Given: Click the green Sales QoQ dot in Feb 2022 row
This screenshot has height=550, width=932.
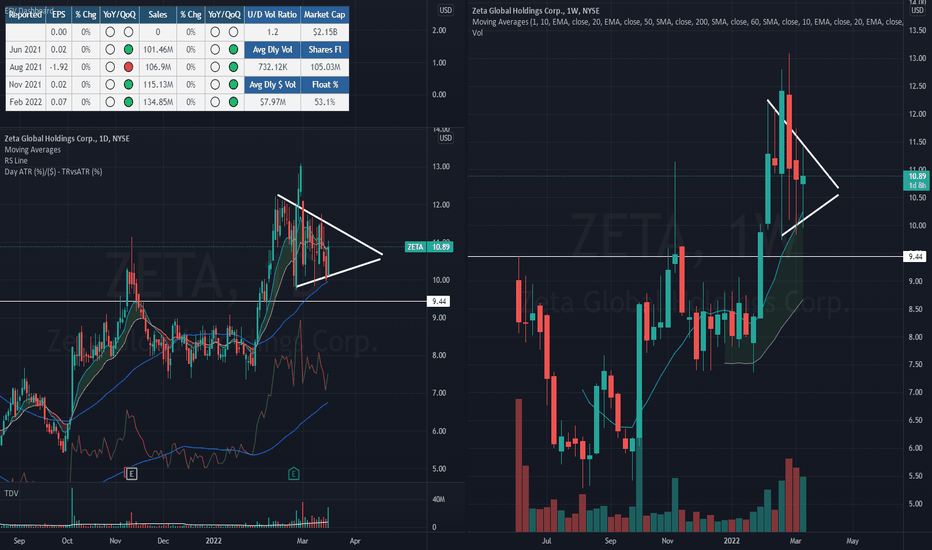Looking at the screenshot, I should coord(234,102).
